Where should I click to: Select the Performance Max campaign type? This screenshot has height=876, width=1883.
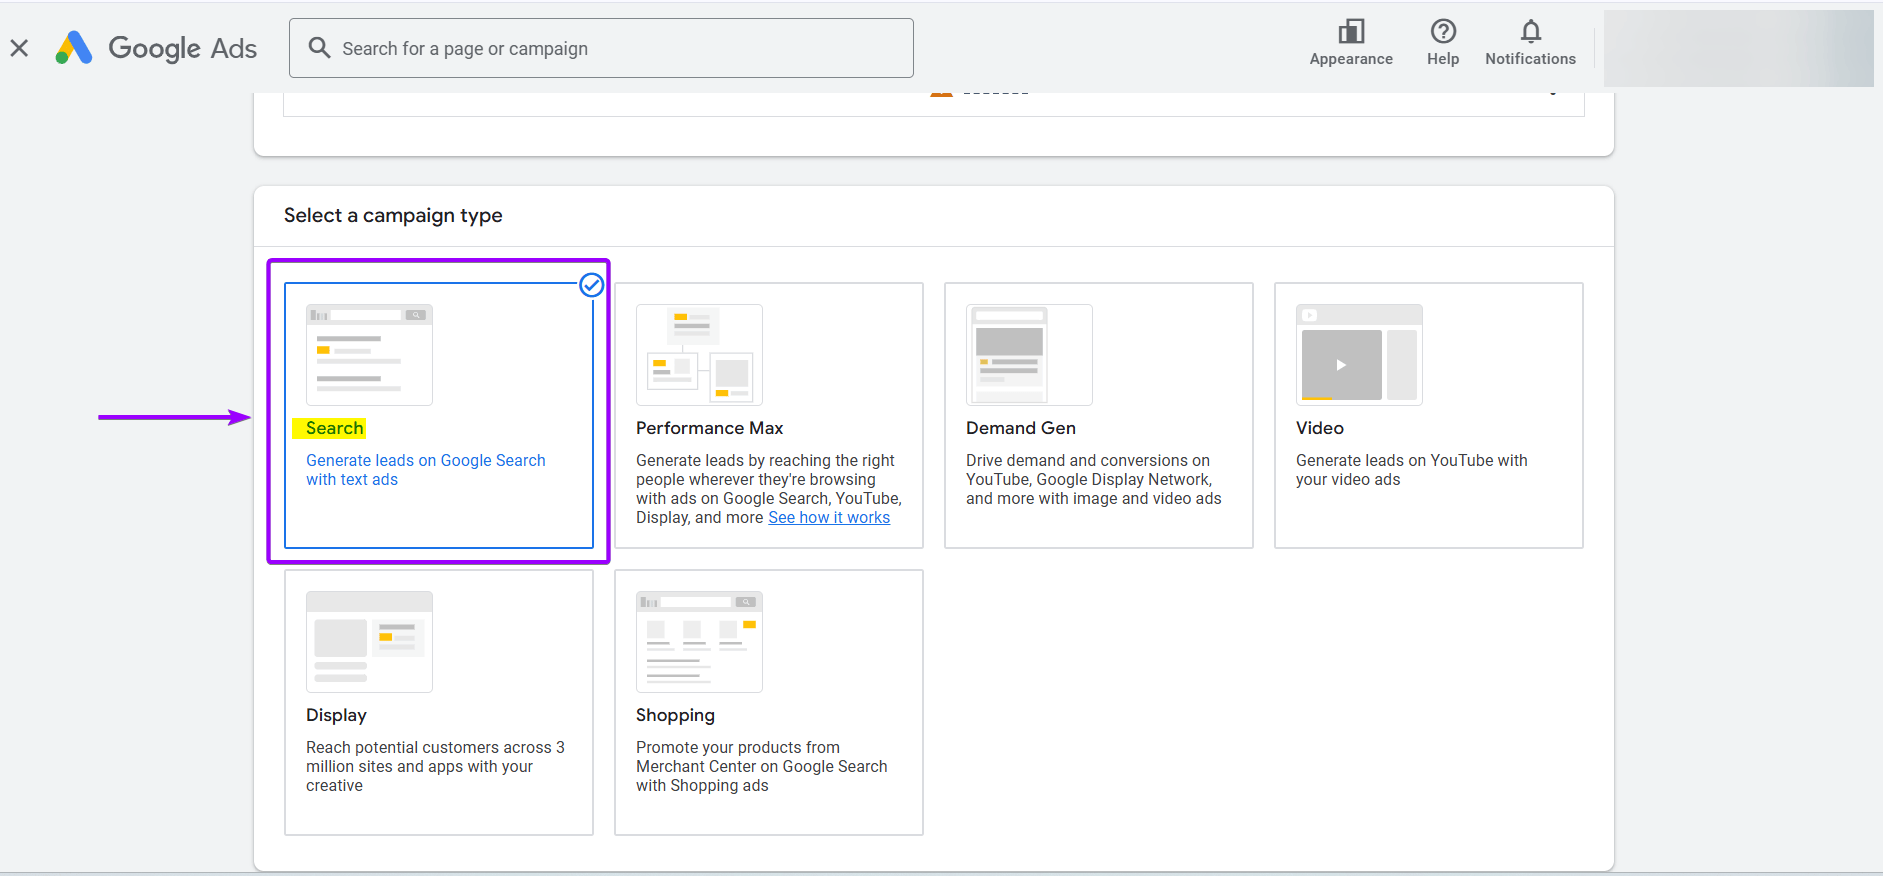point(709,428)
